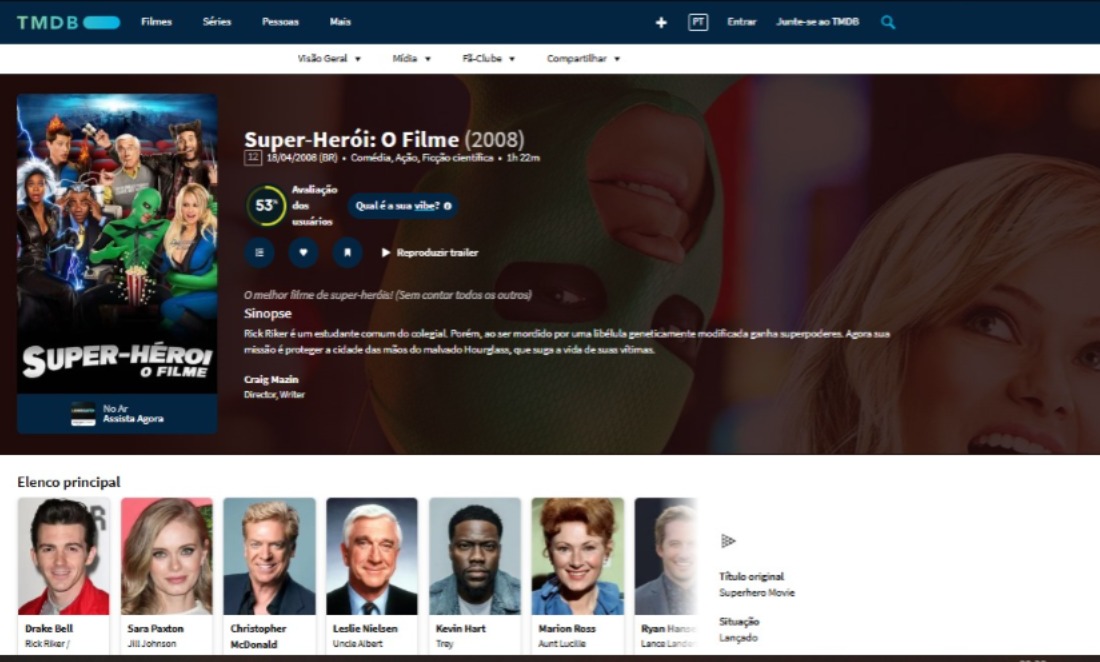Click the Craig Mazin director link
This screenshot has height=662, width=1100.
coord(271,380)
